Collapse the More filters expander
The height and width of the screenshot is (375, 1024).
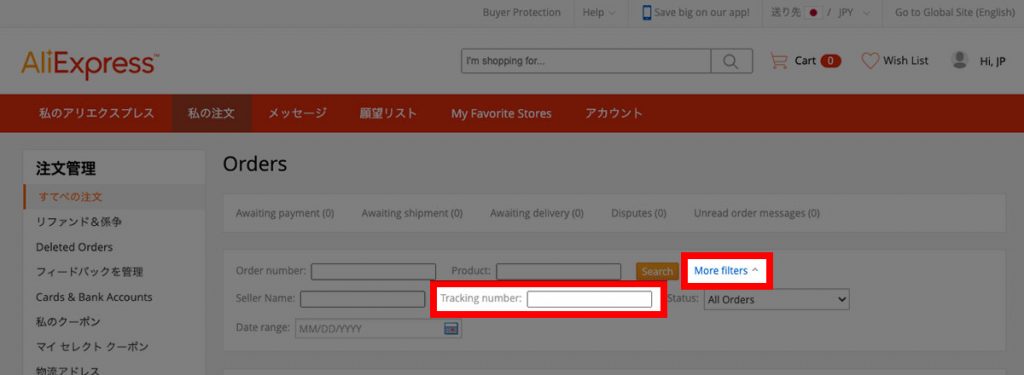727,270
